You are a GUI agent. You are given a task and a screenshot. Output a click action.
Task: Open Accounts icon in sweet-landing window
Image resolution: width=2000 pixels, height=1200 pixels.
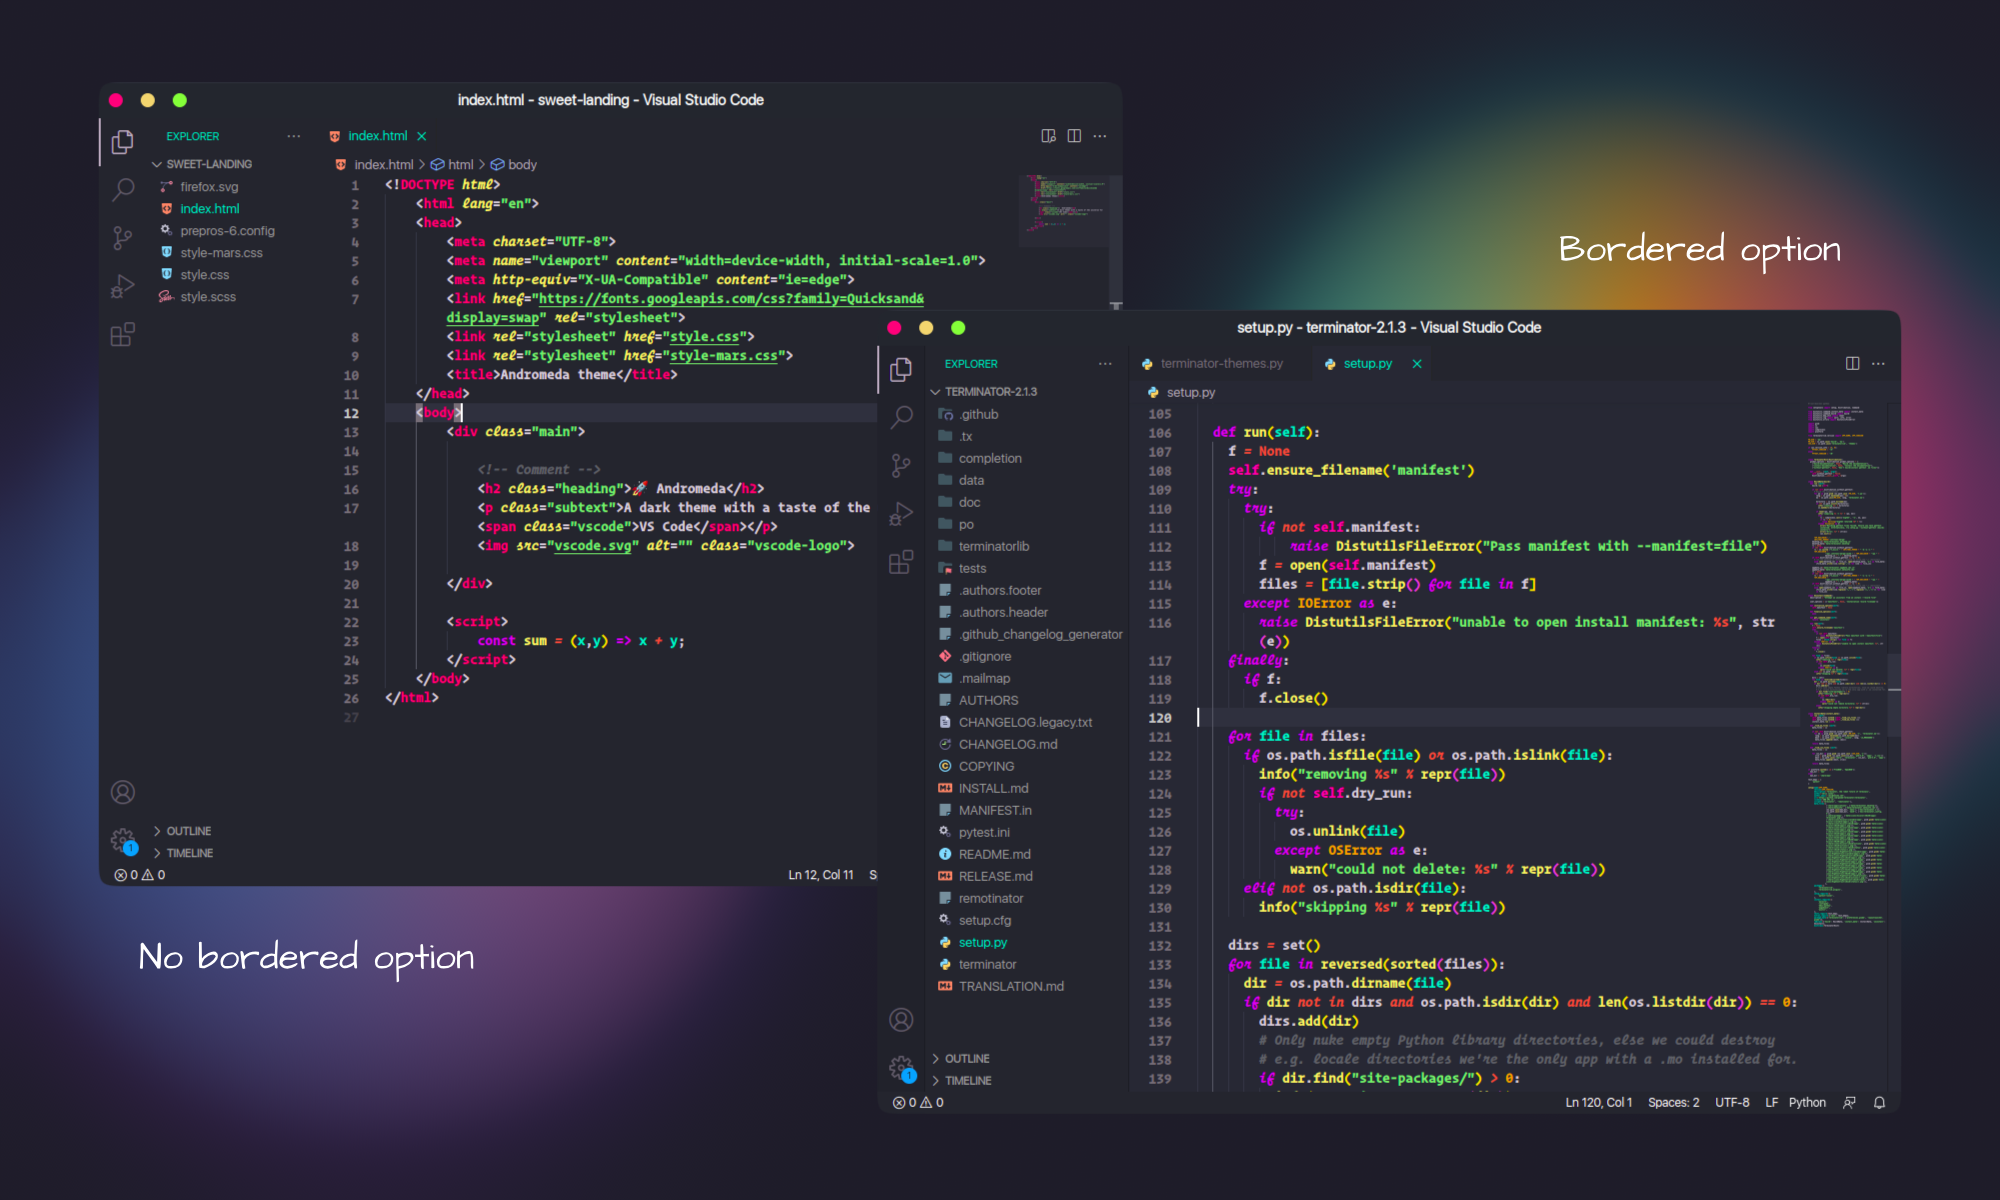coord(123,792)
